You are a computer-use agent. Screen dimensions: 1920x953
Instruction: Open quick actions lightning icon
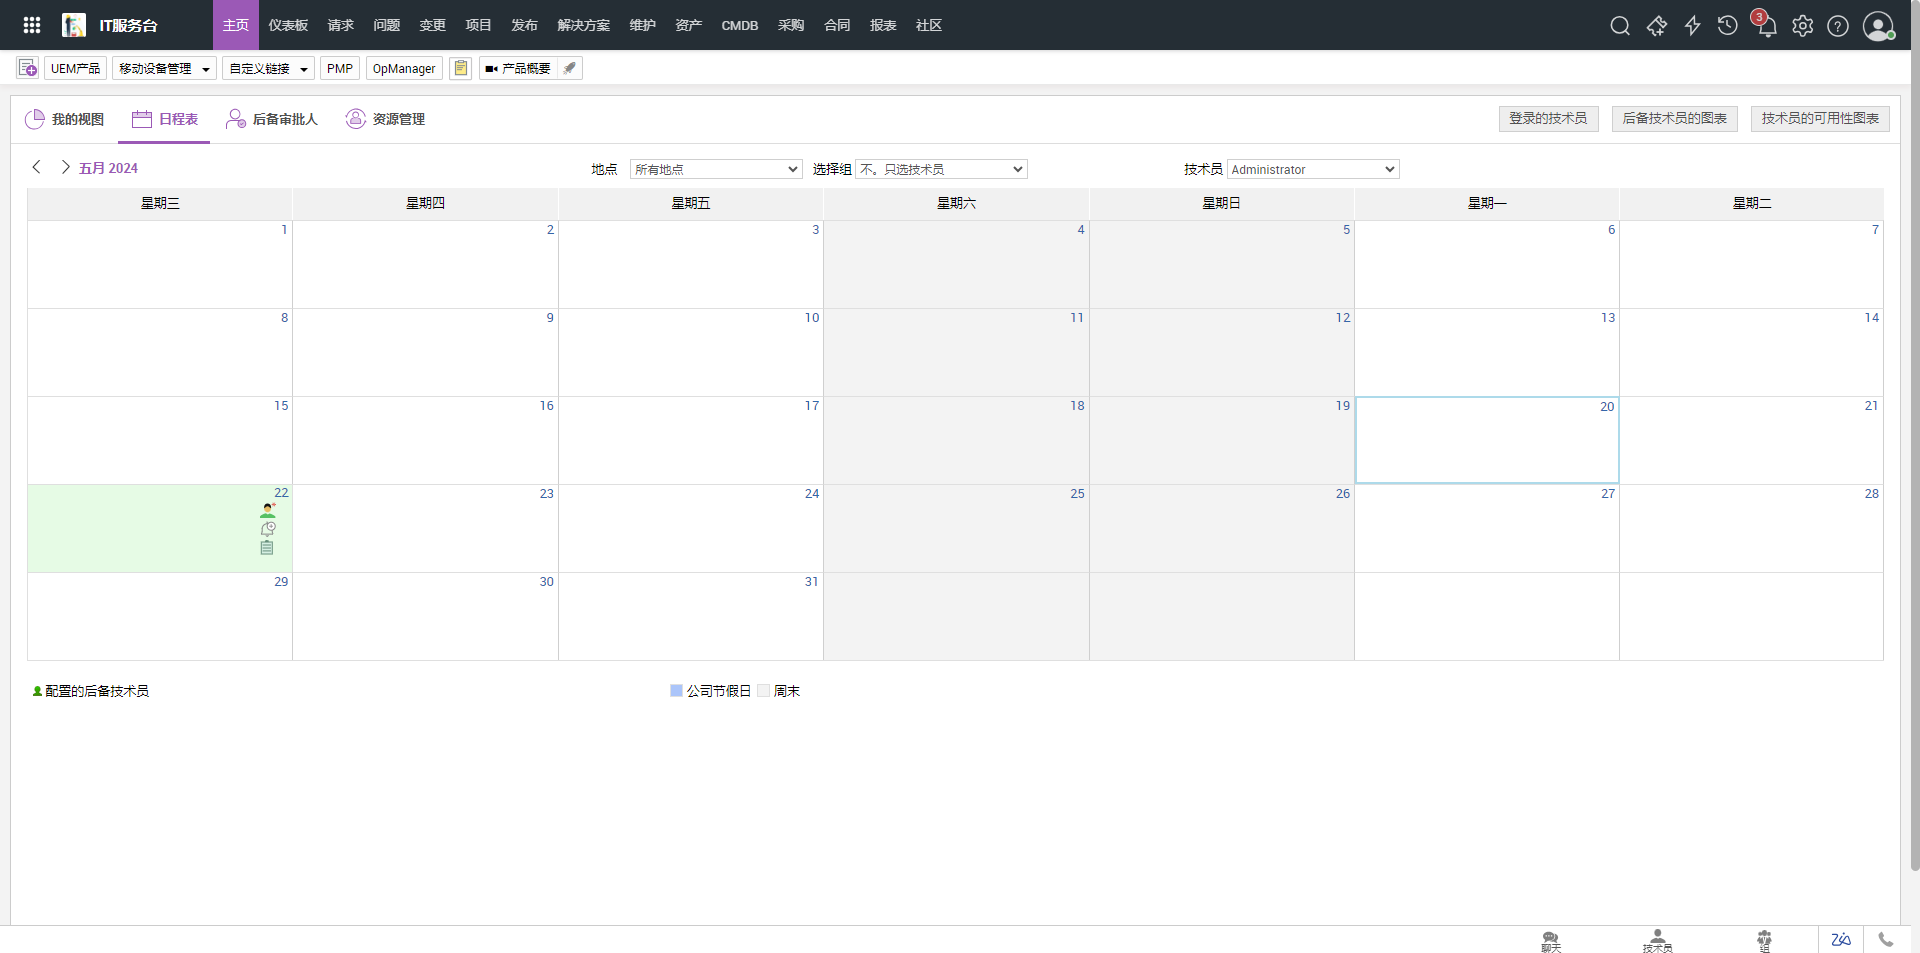click(x=1692, y=26)
